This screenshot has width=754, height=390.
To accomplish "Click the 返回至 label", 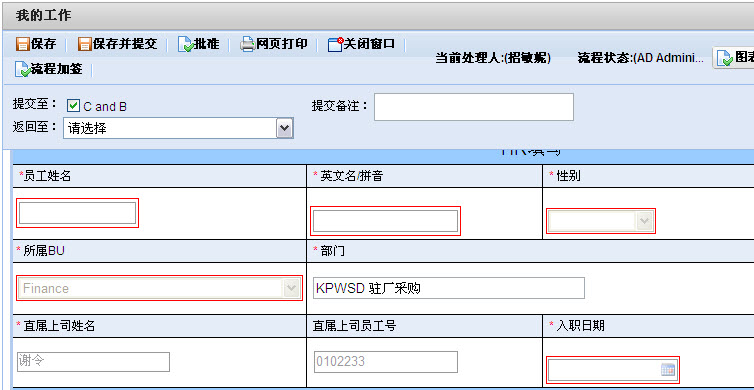I will [x=35, y=127].
